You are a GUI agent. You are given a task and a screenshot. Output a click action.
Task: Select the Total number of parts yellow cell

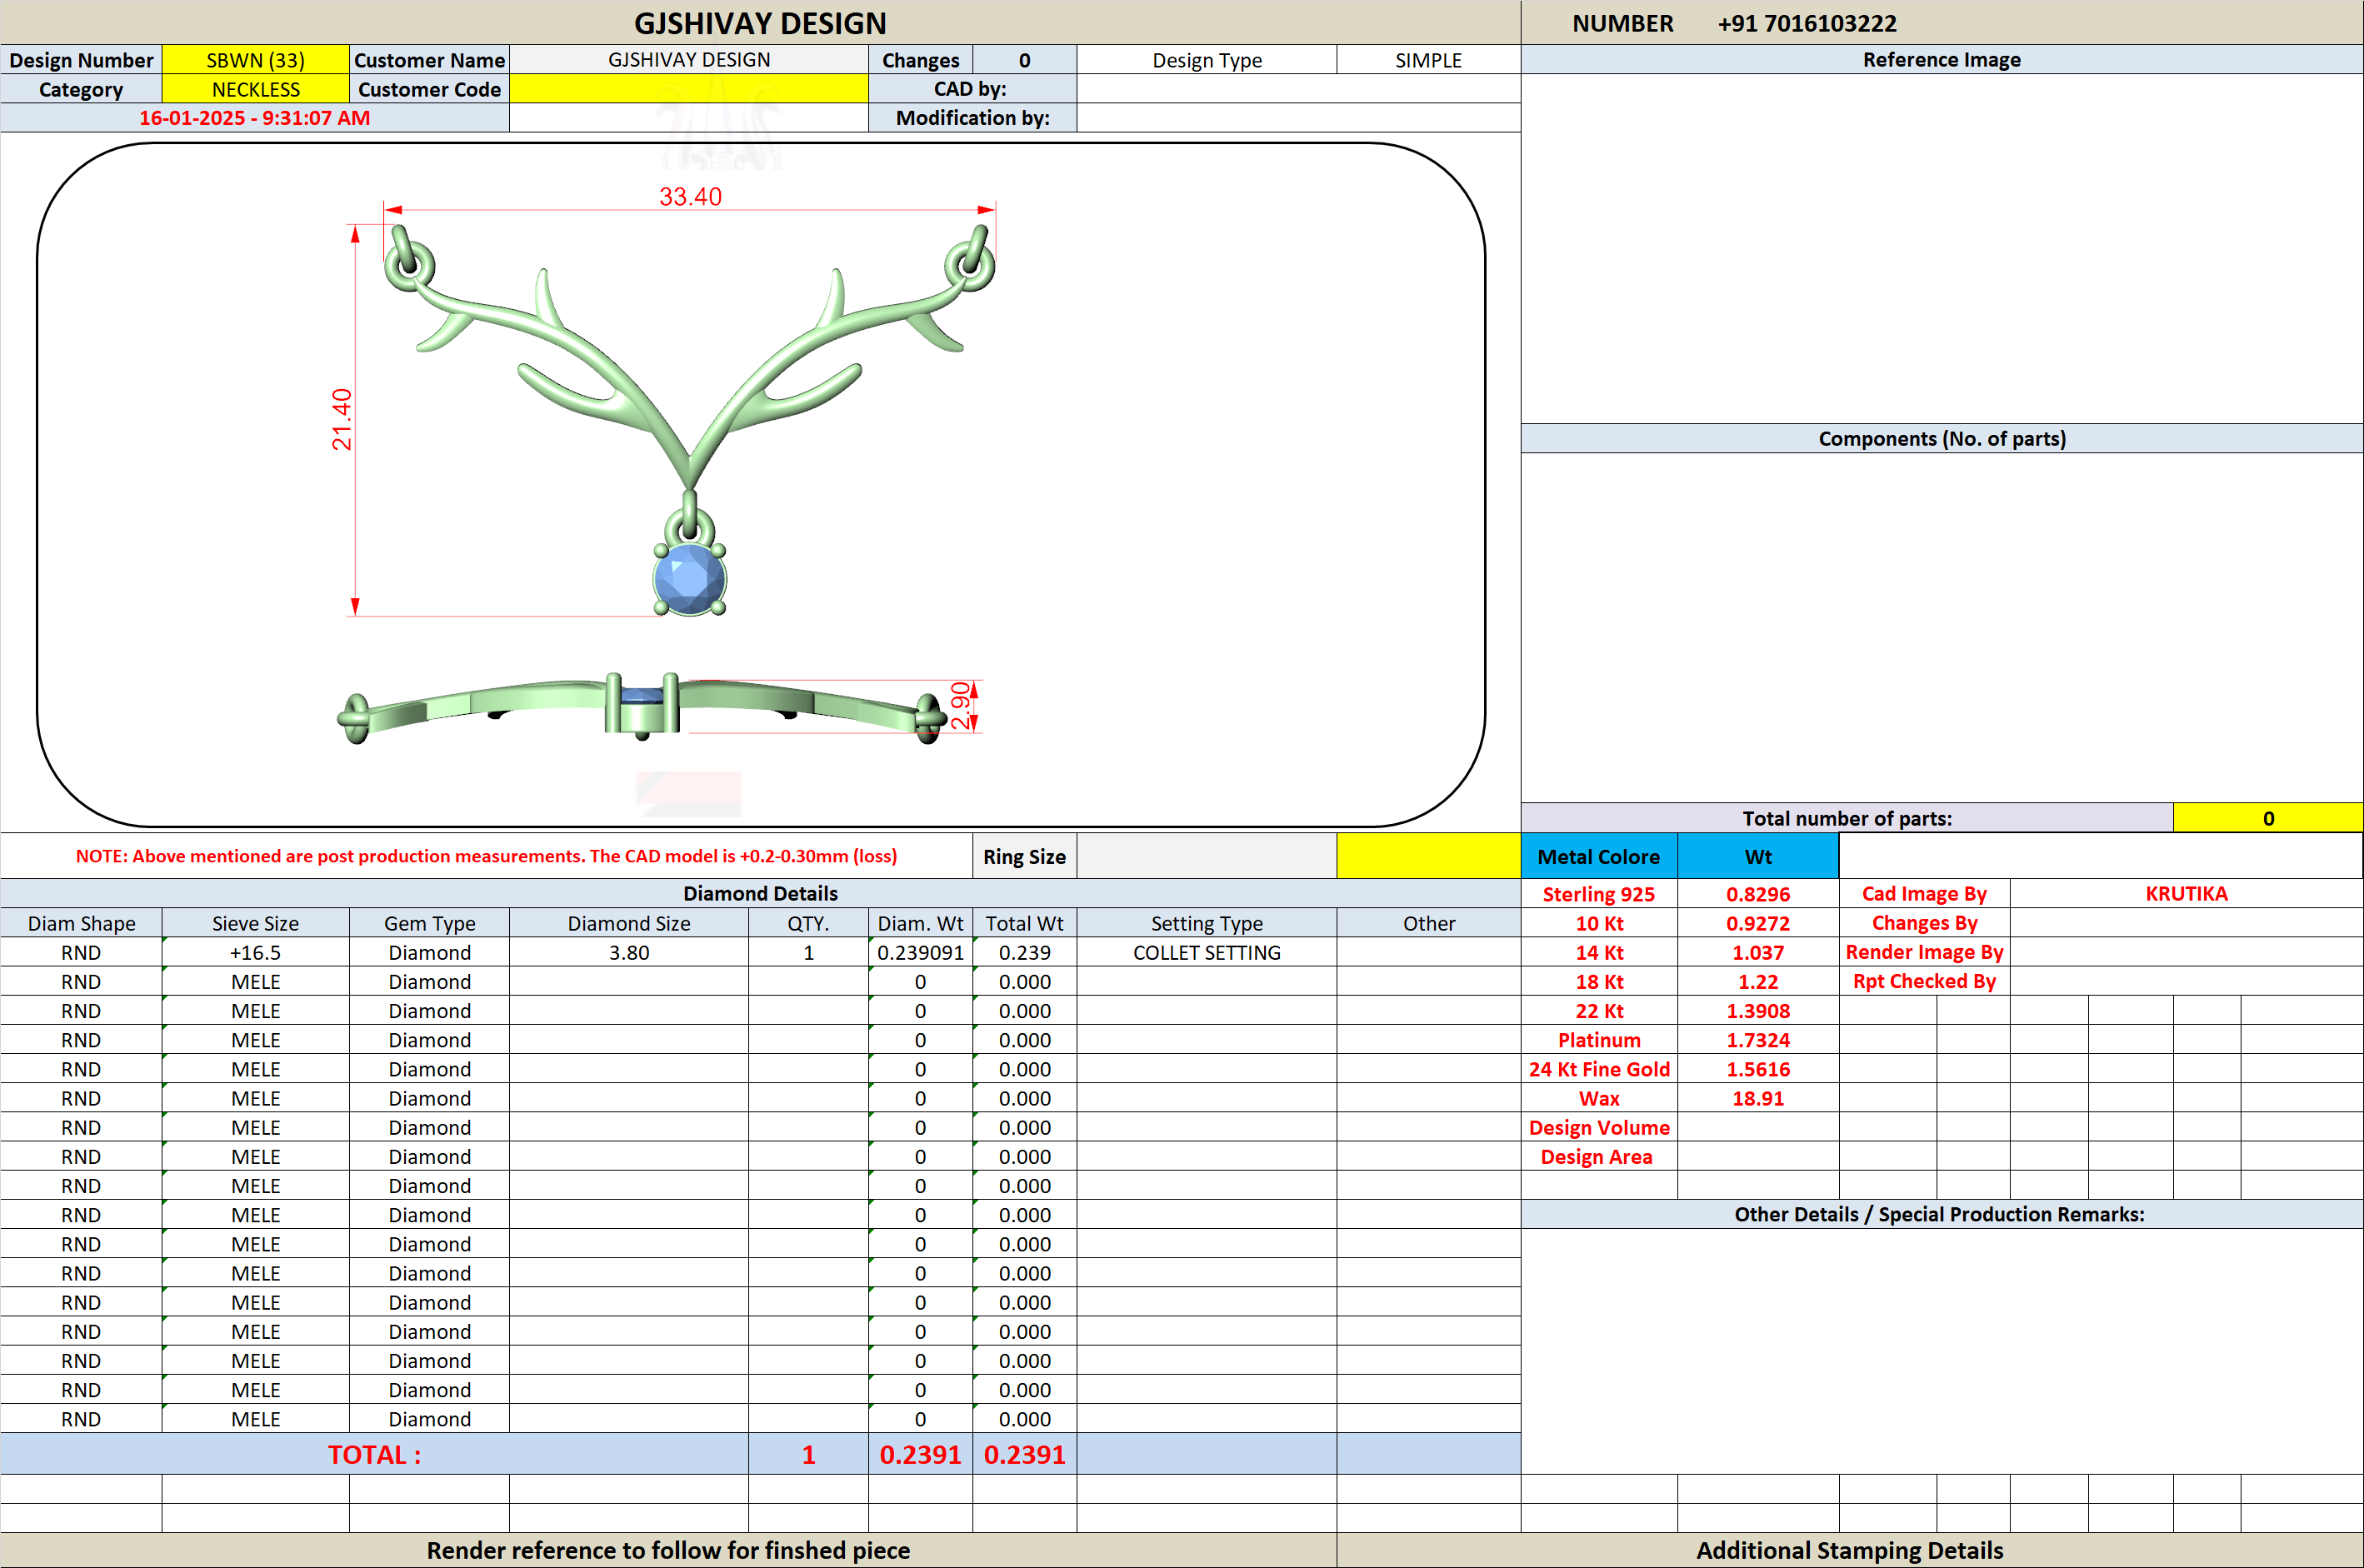[x=2268, y=818]
